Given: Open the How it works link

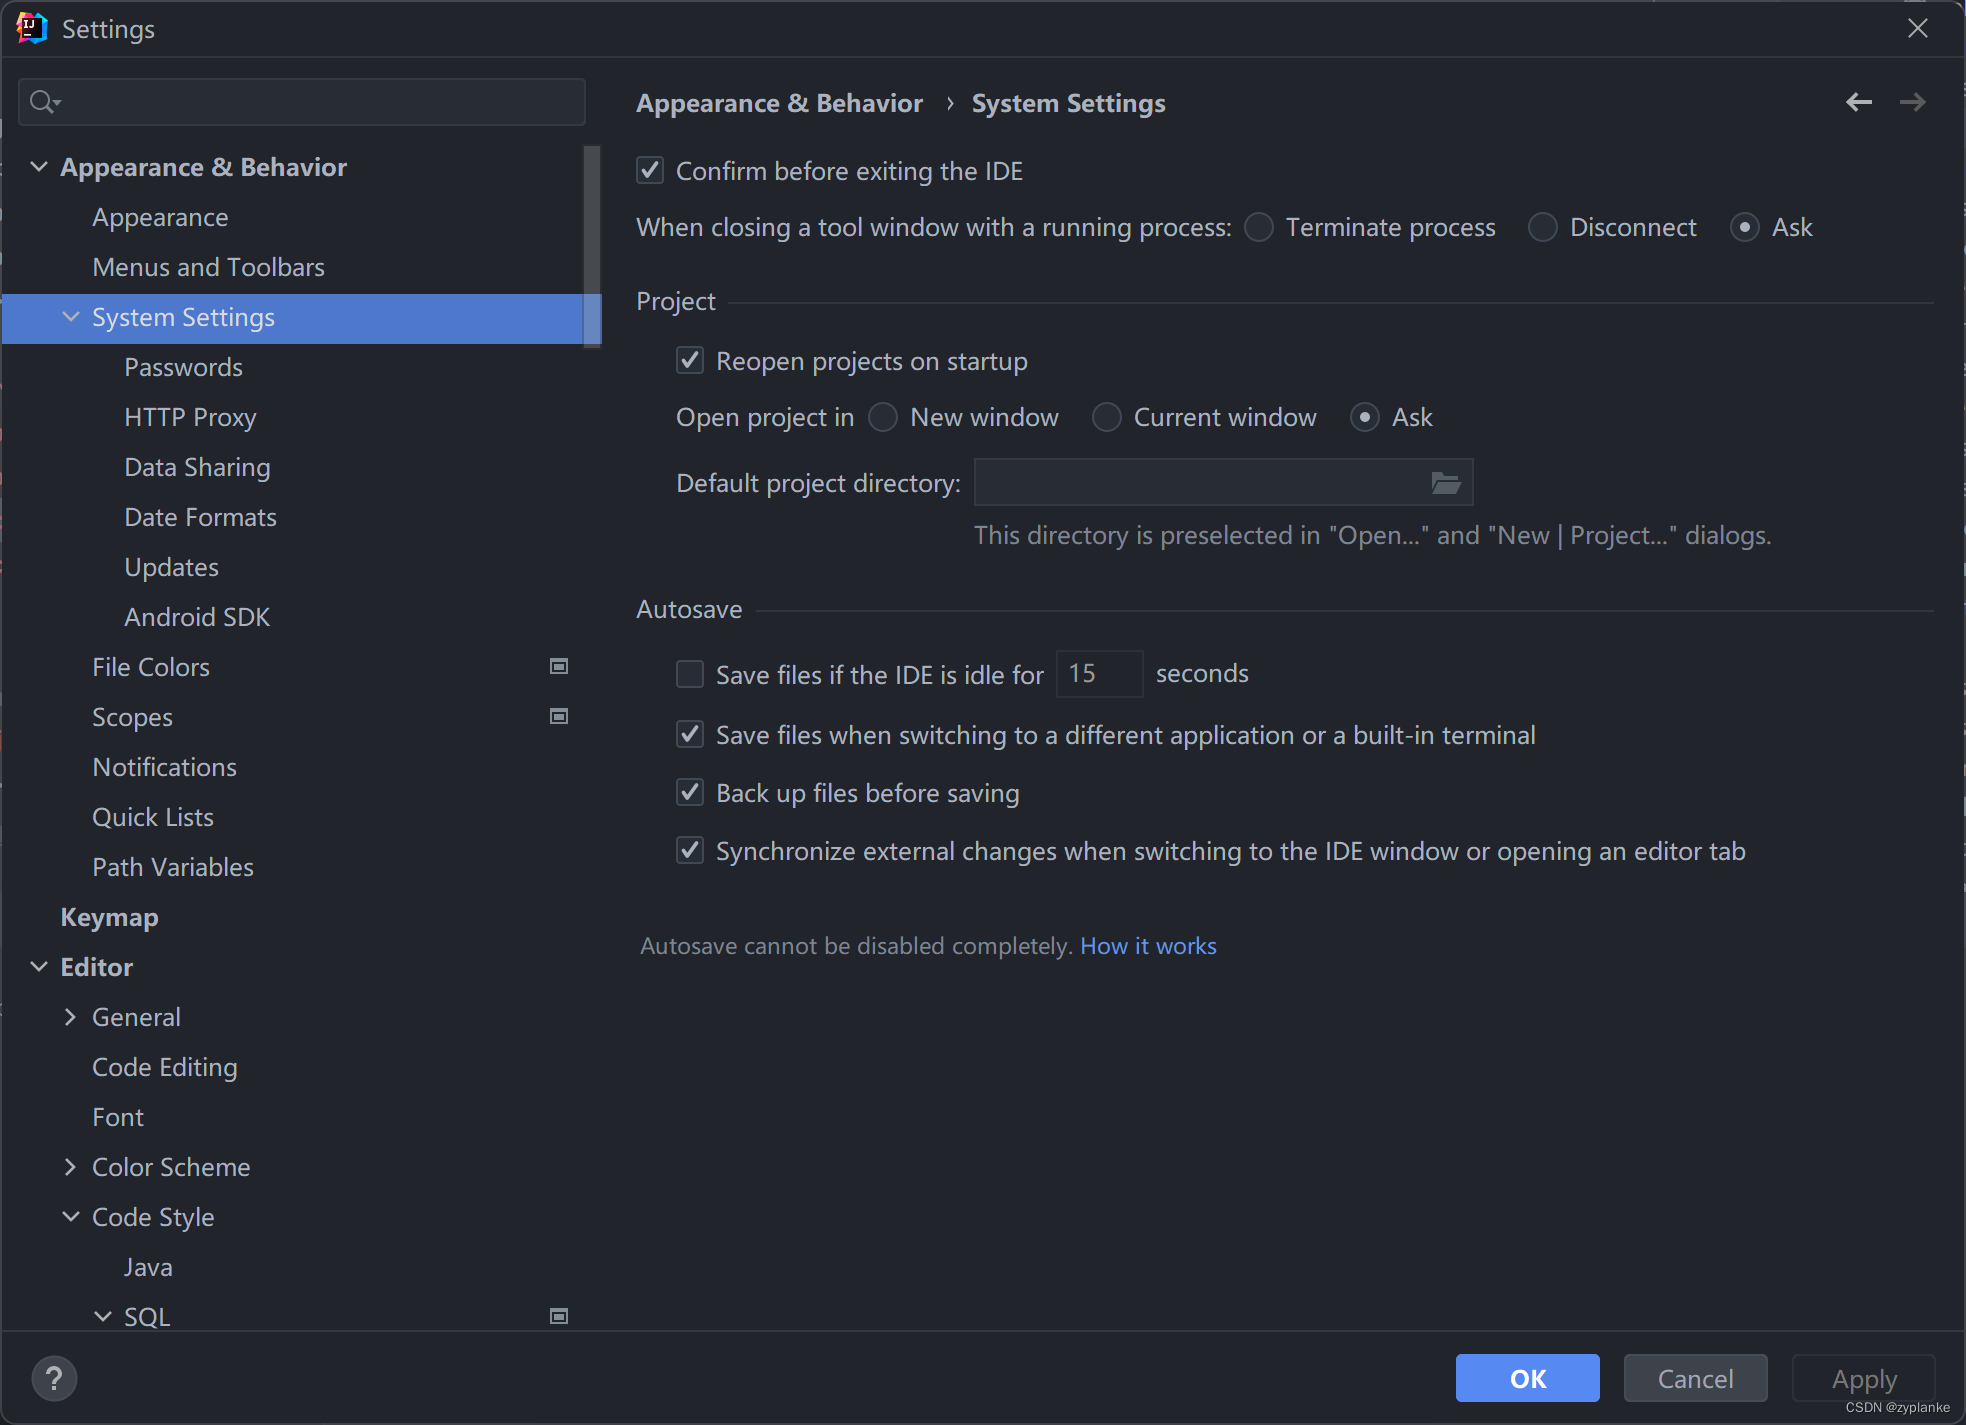Looking at the screenshot, I should pyautogui.click(x=1148, y=945).
